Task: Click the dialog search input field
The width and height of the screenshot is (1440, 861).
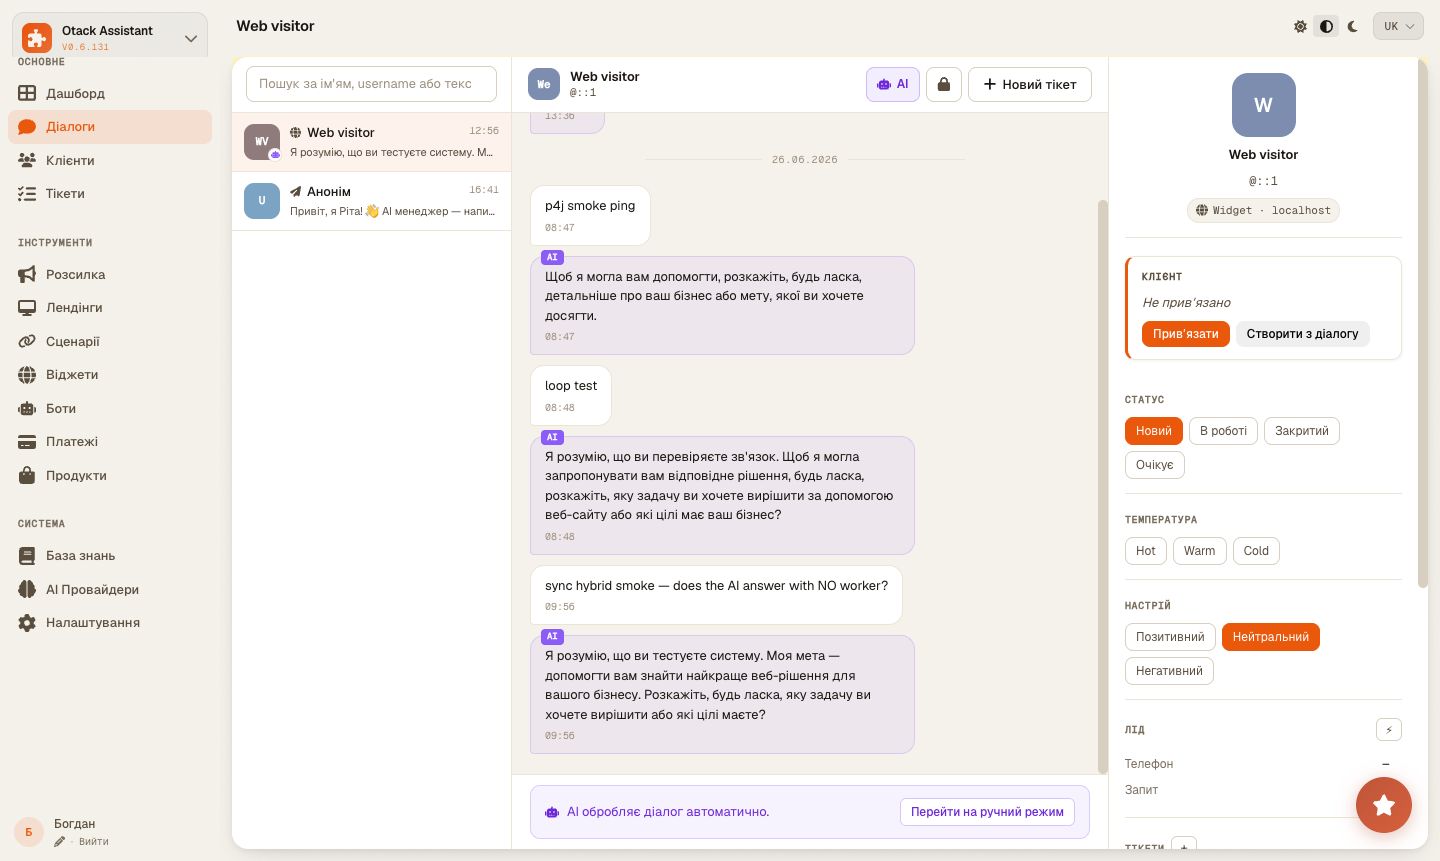Action: click(371, 84)
